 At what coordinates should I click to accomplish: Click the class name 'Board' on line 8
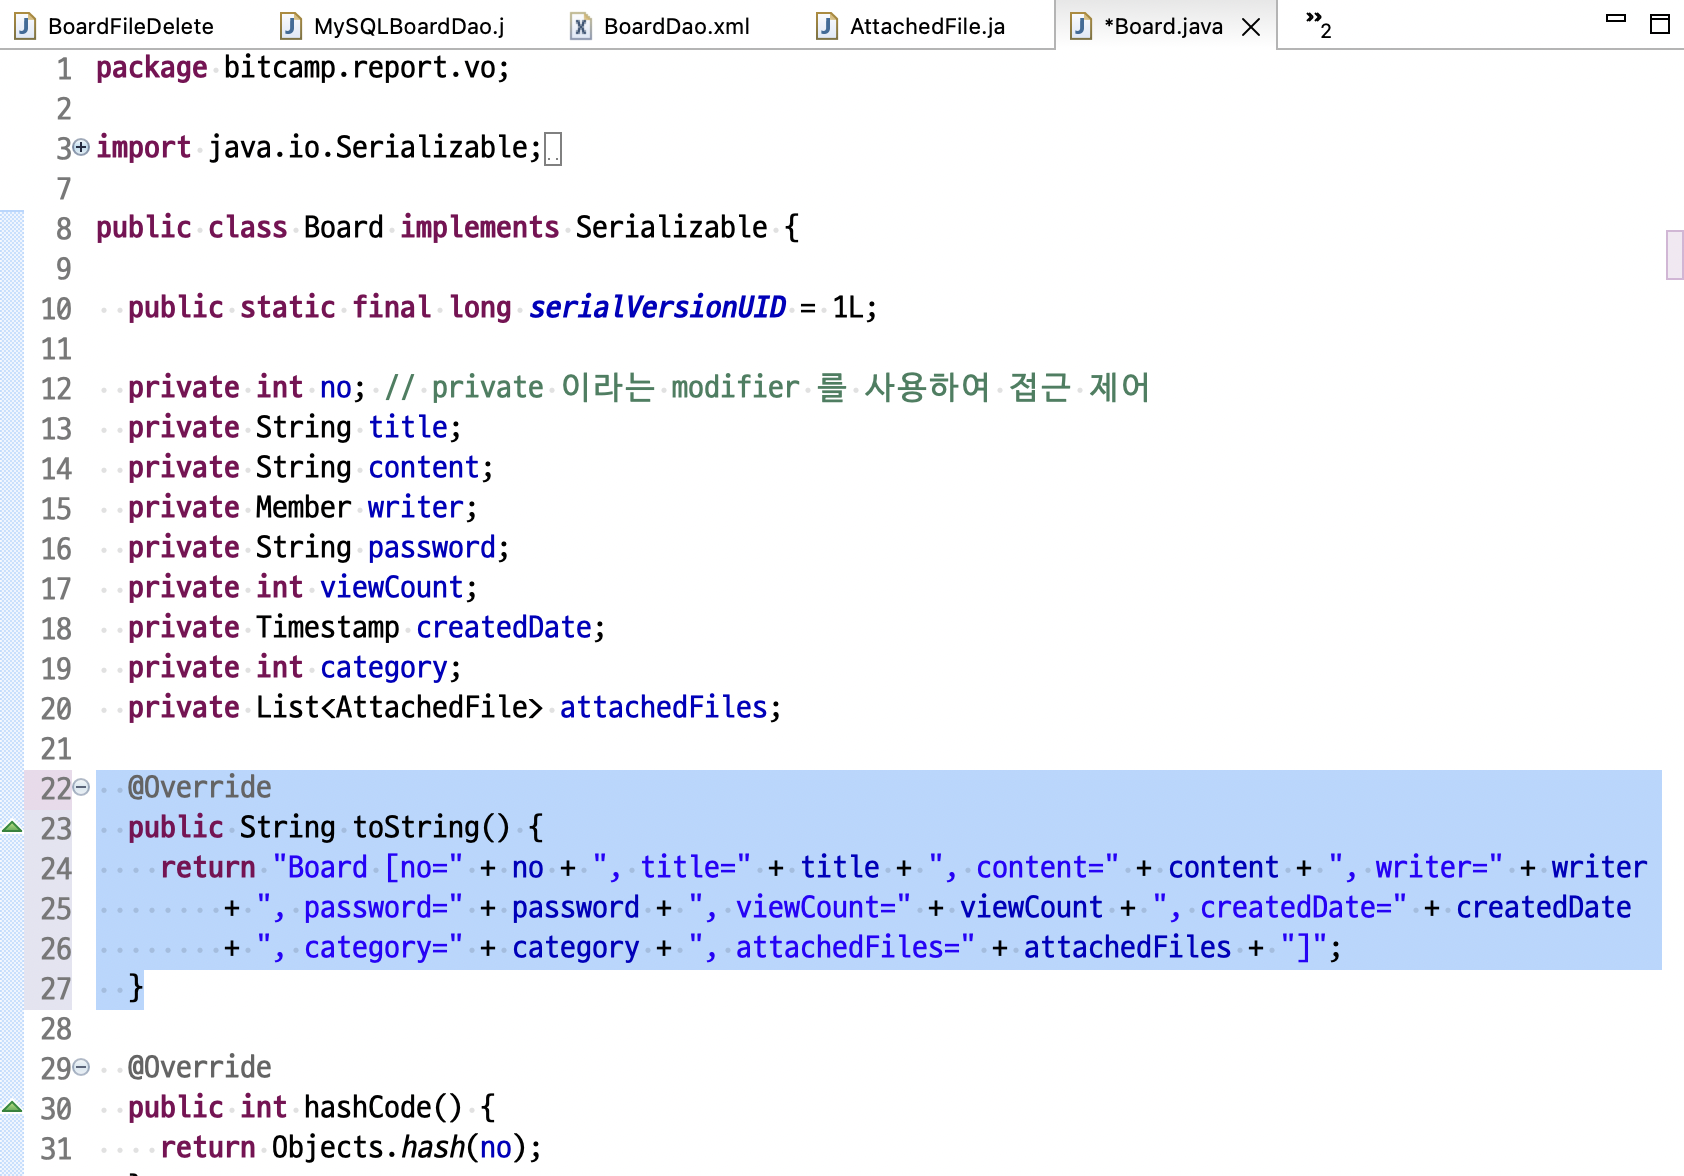(x=343, y=227)
